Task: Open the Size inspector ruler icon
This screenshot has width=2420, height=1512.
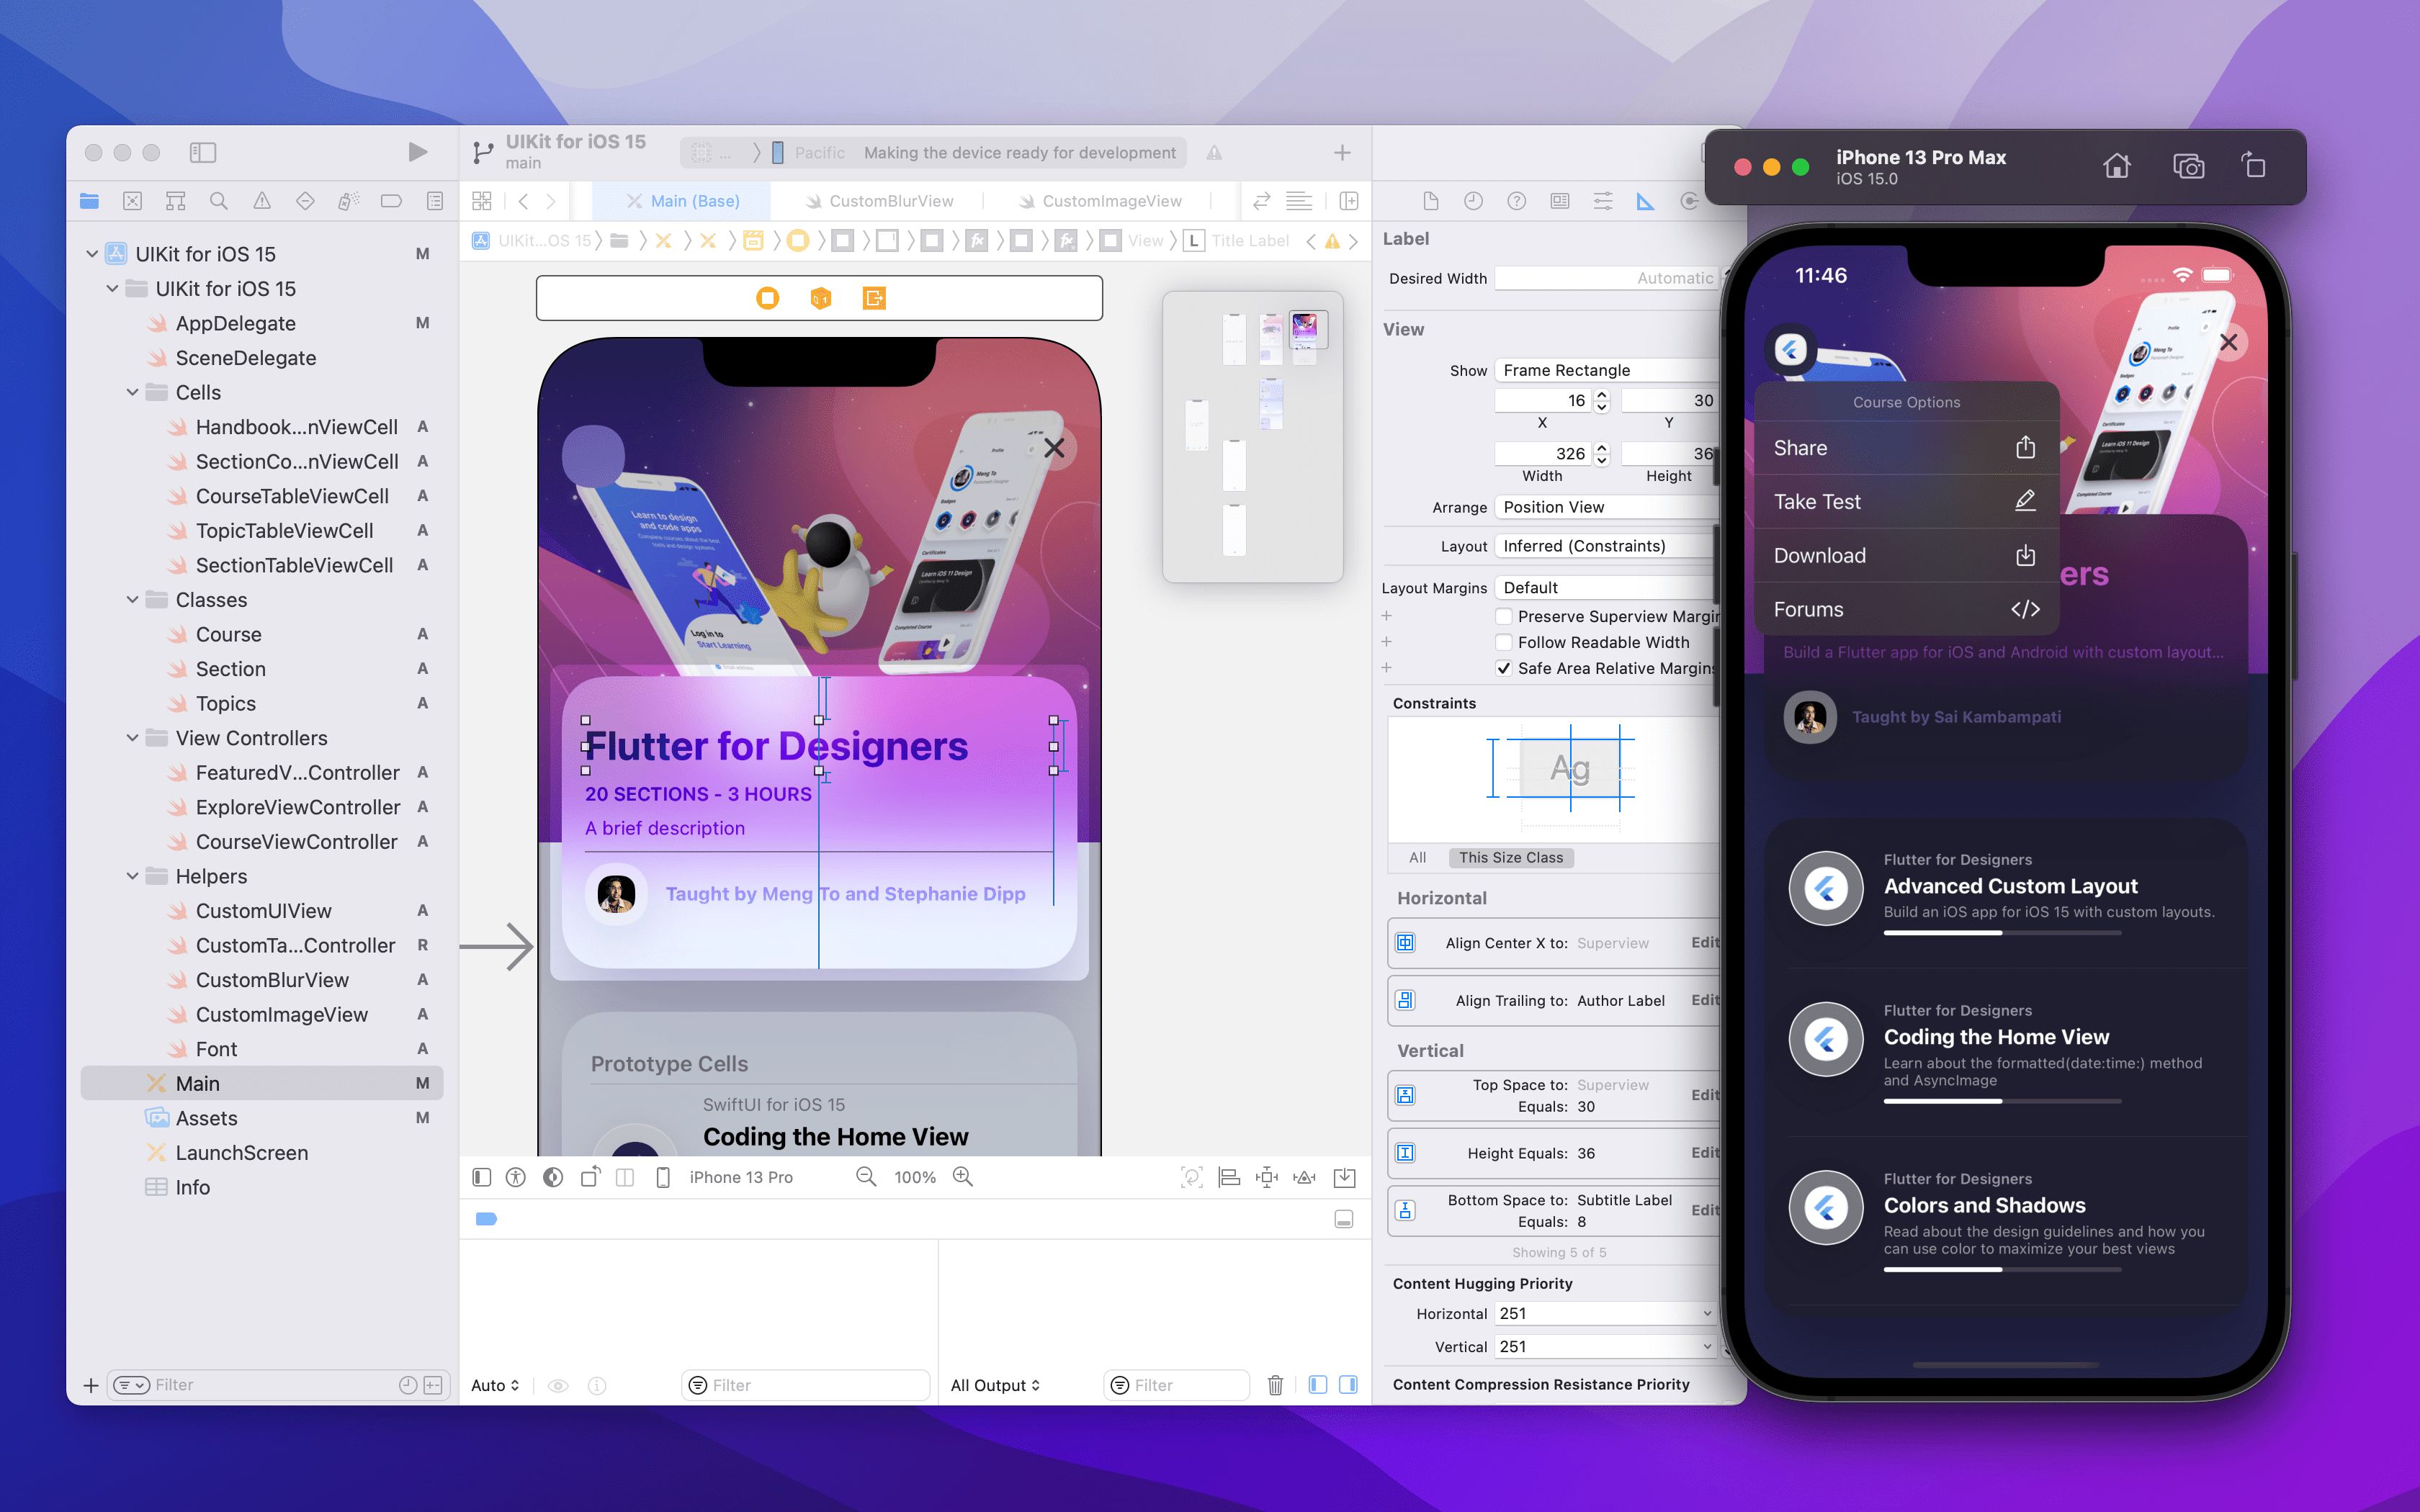Action: coord(1645,201)
